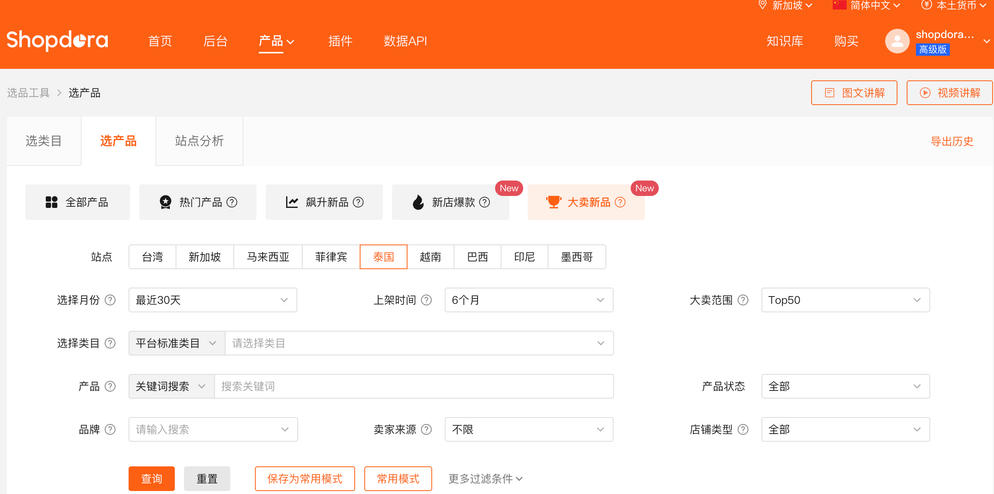Click help icon next to 大卖新品
The height and width of the screenshot is (494, 994).
(x=620, y=202)
